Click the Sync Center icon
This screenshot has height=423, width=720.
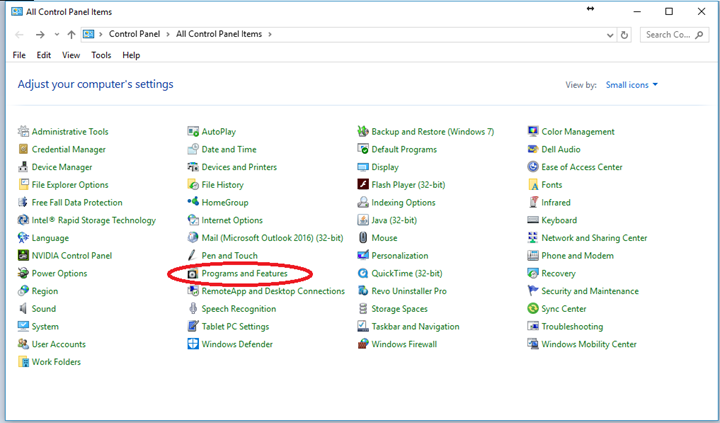point(533,309)
